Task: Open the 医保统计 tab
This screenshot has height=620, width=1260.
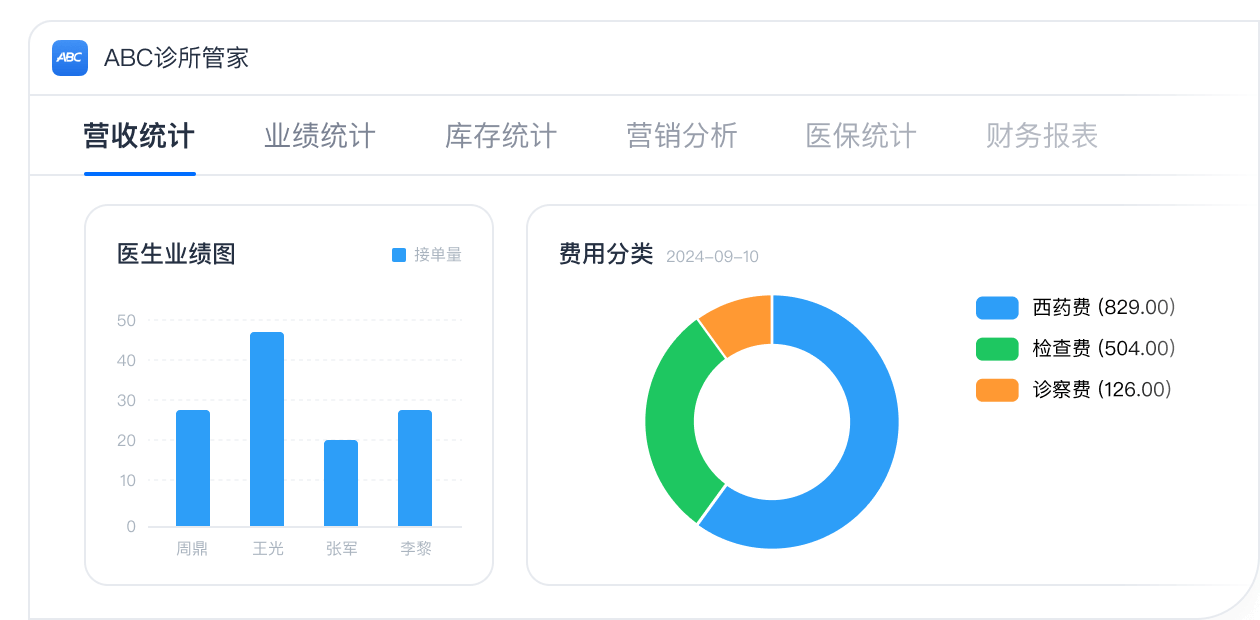Action: [861, 136]
